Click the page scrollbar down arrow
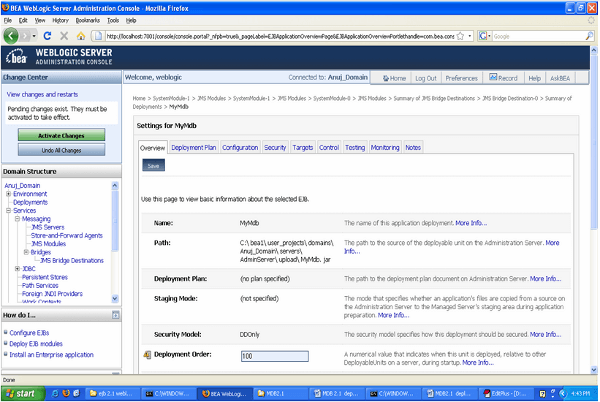The height and width of the screenshot is (402, 600). [593, 370]
